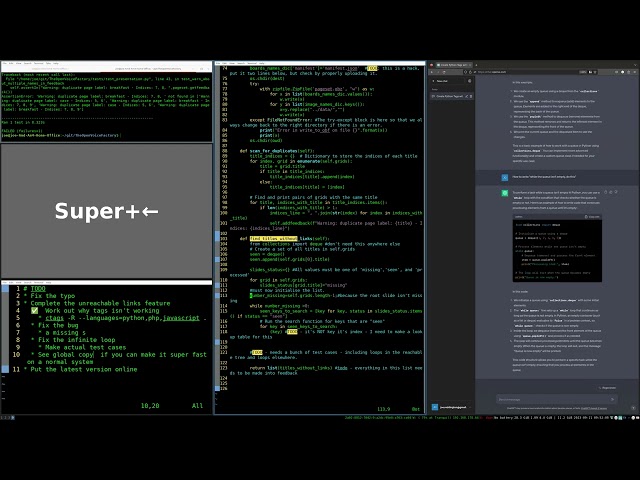Open File menu in middle code editor terminal

[x=218, y=63]
